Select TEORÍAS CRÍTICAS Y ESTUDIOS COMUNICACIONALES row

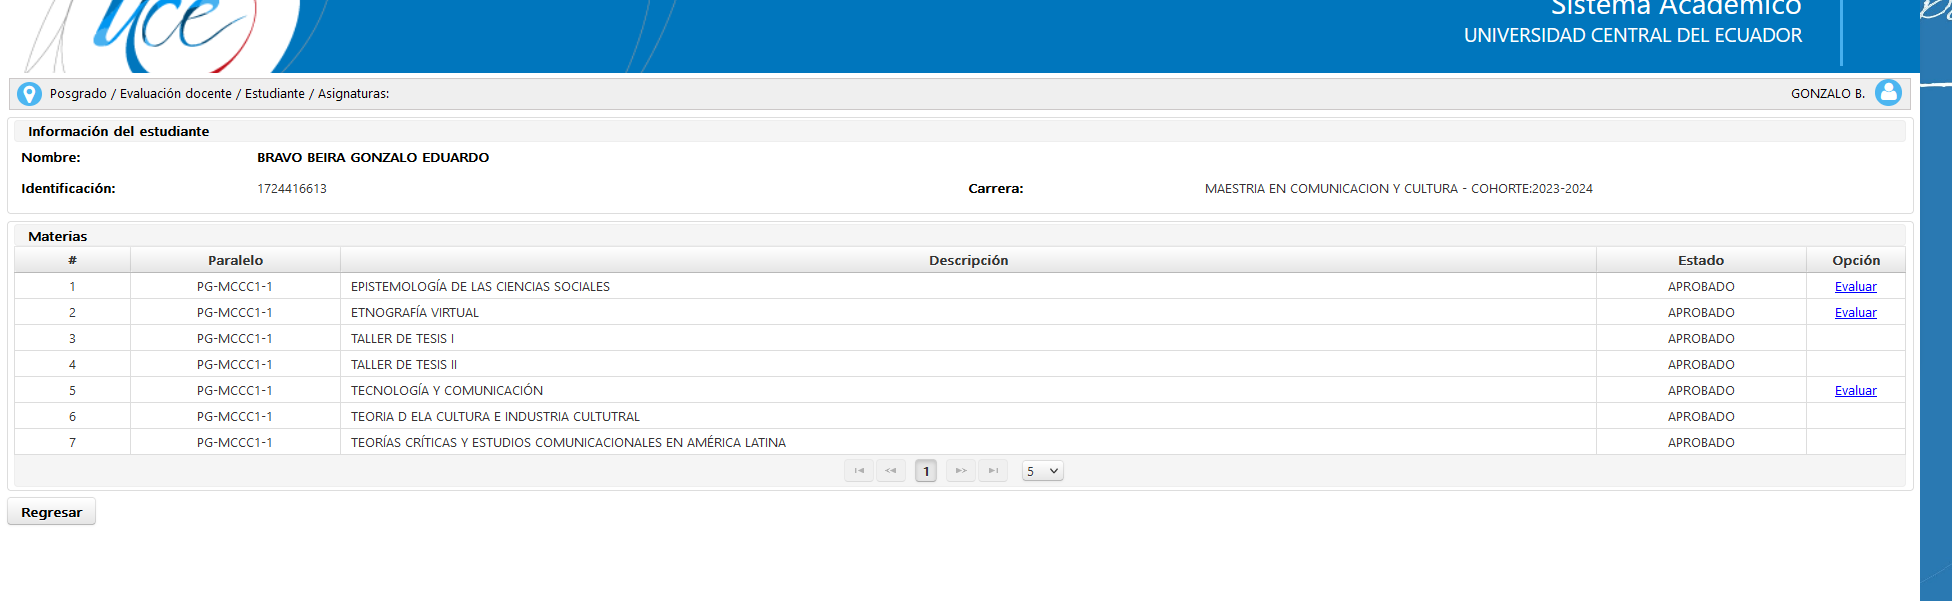tap(960, 442)
